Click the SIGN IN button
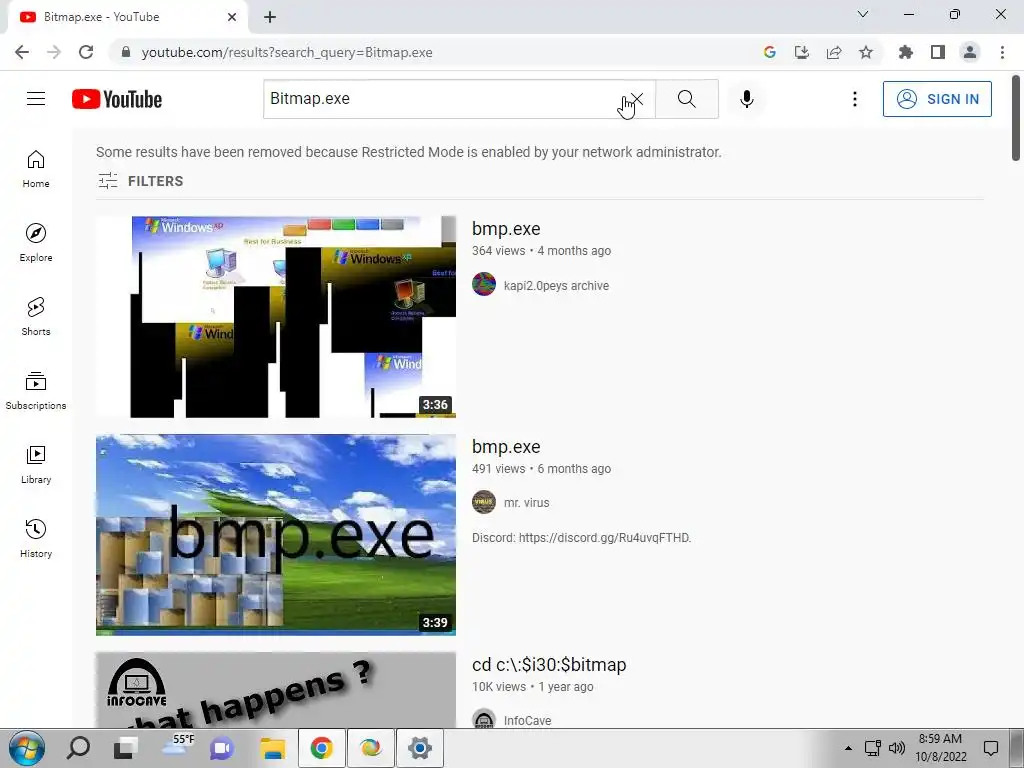Image resolution: width=1024 pixels, height=768 pixels. point(937,99)
